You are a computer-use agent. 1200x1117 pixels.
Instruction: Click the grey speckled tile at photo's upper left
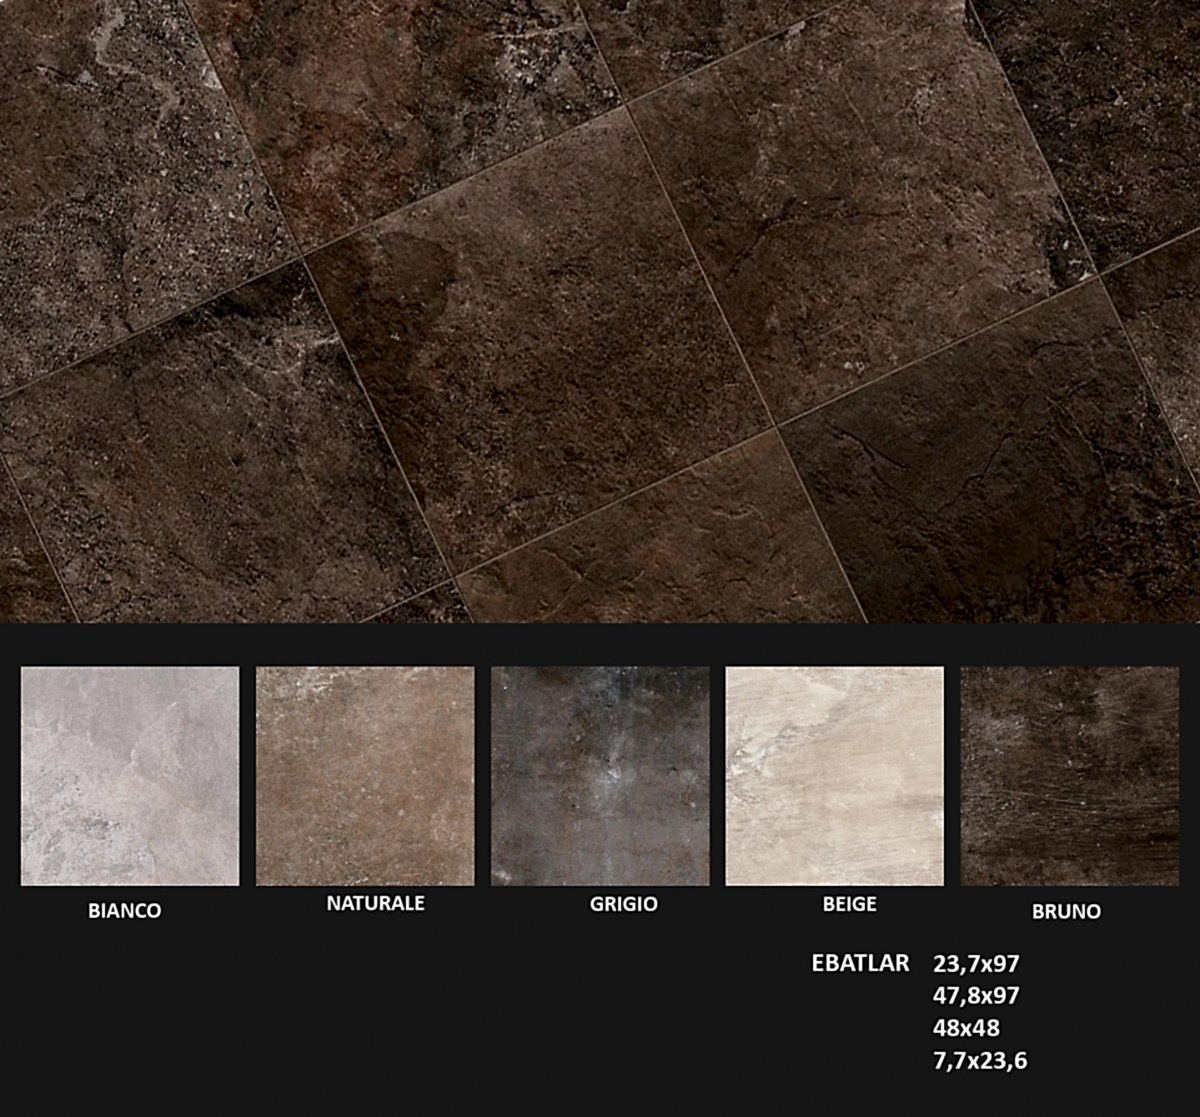click(110, 180)
